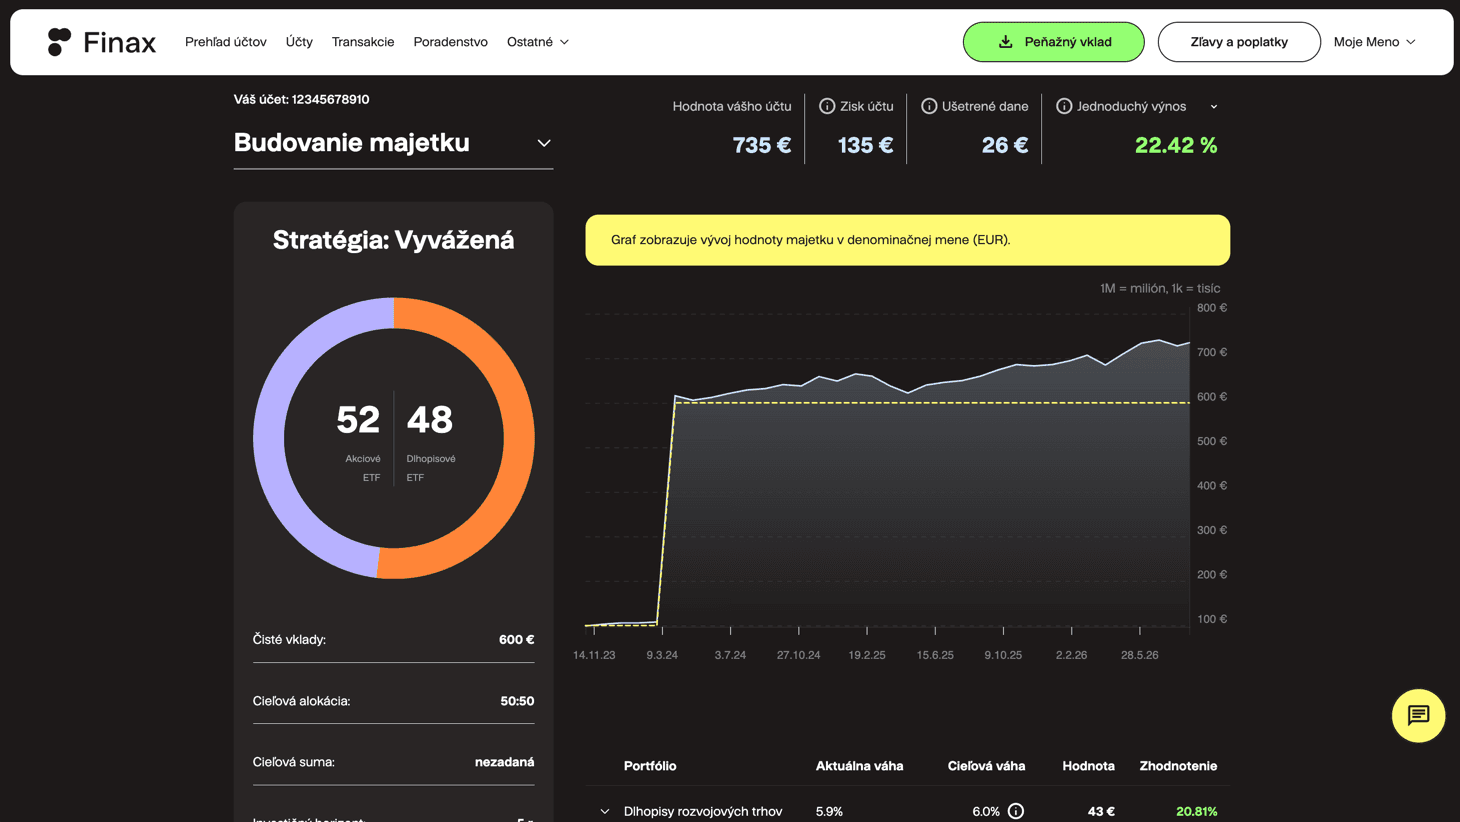Click the 26 € saved taxes value
Screen dimensions: 1460x822
pos(1005,145)
